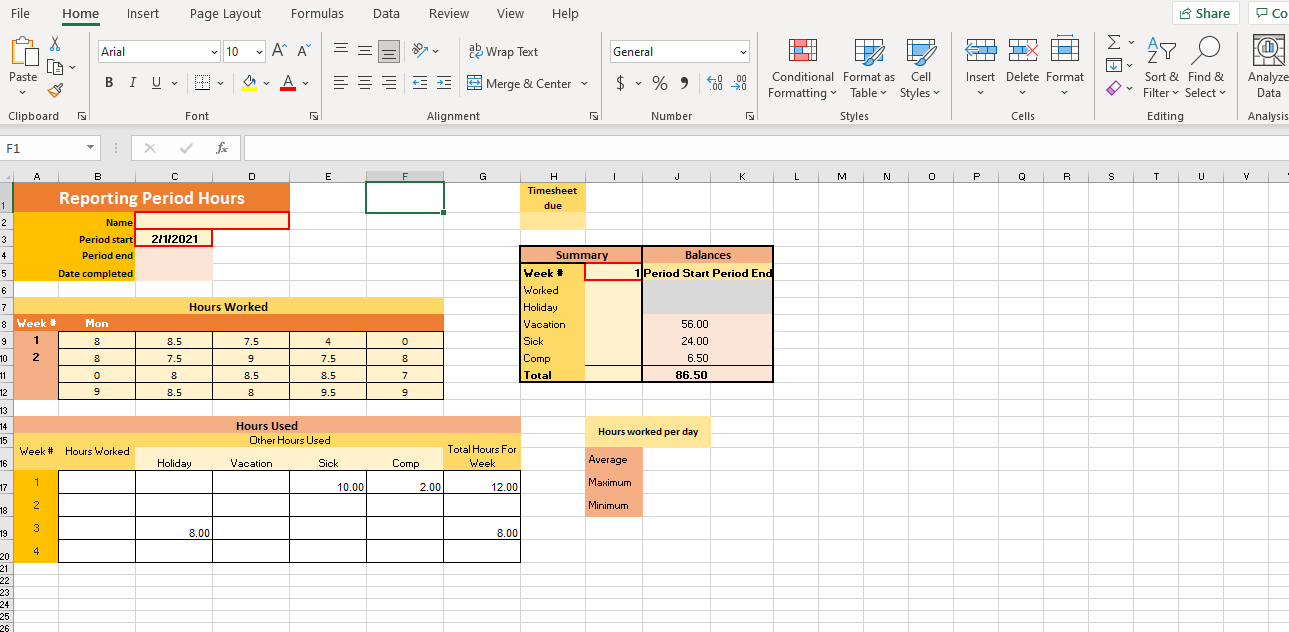
Task: Click Decrease Indent icon
Action: [420, 83]
